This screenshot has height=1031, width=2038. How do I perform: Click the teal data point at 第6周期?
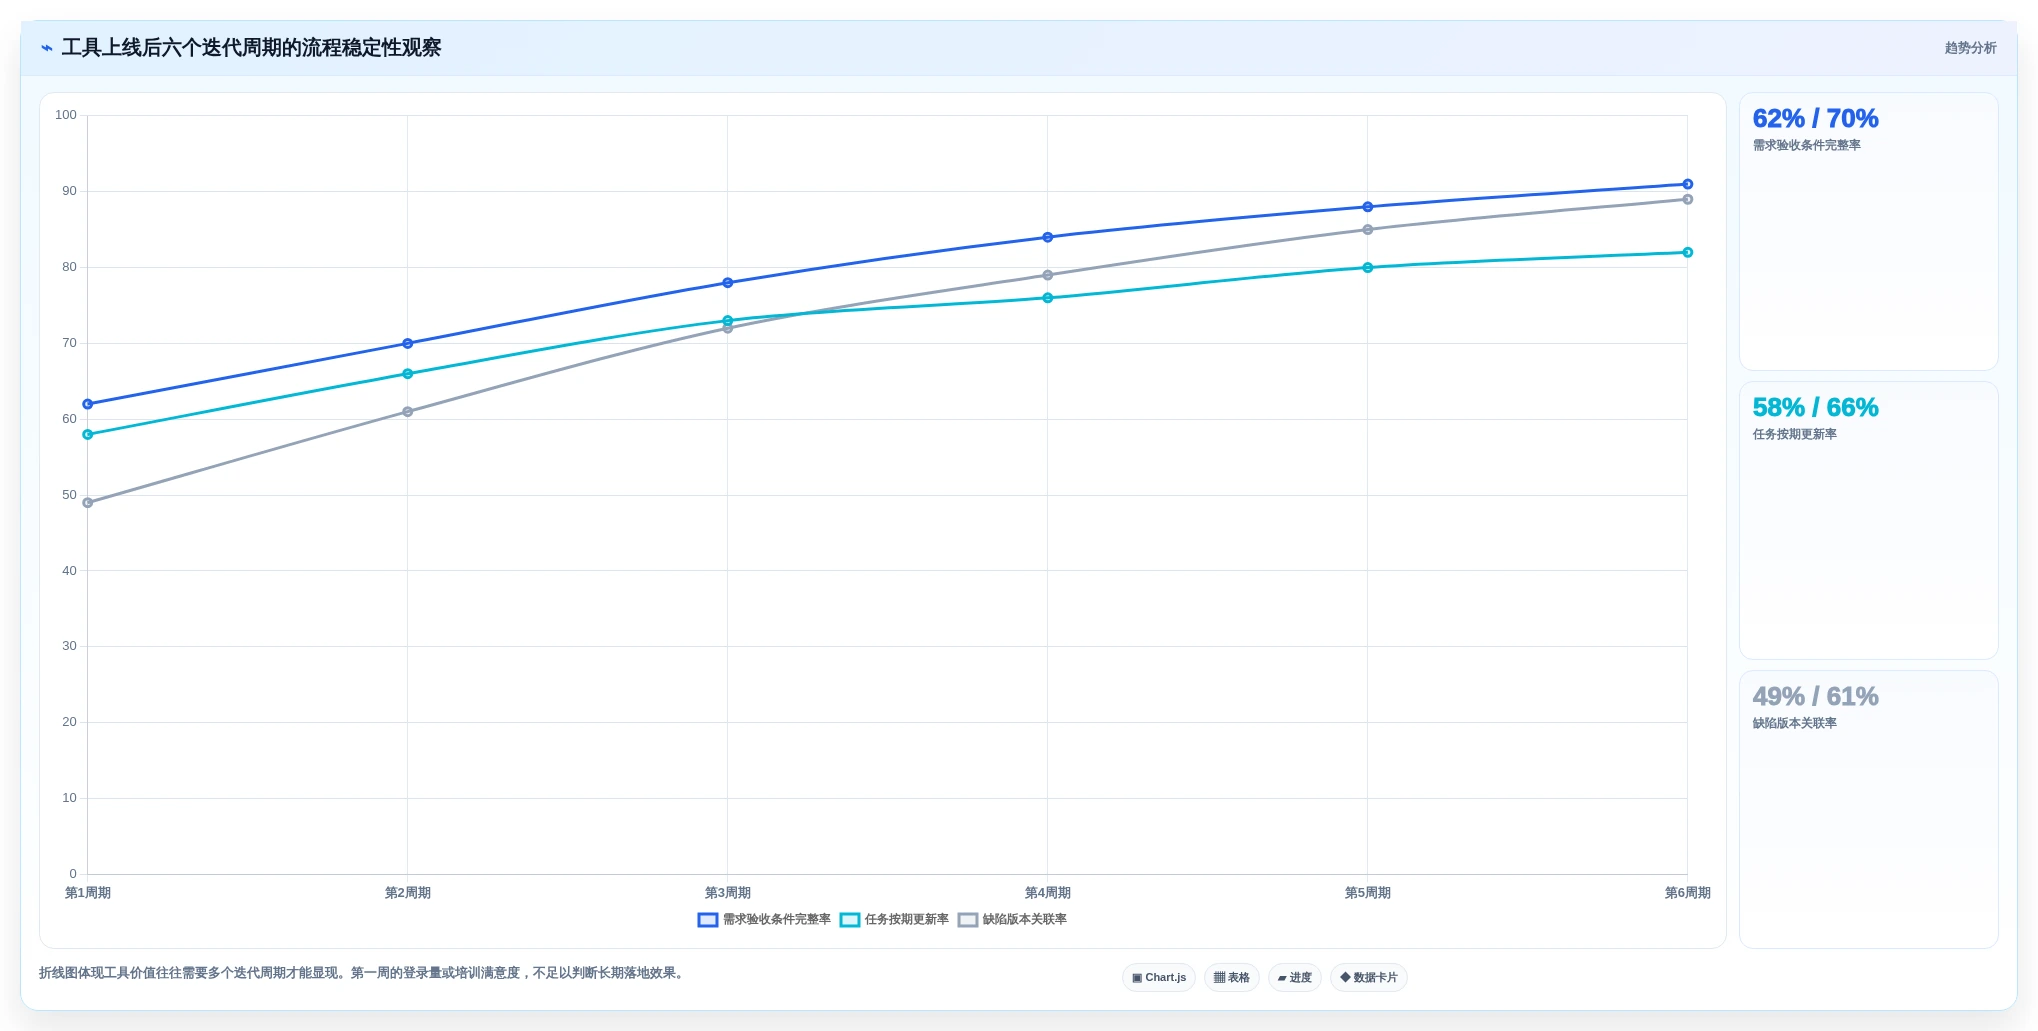pyautogui.click(x=1688, y=253)
